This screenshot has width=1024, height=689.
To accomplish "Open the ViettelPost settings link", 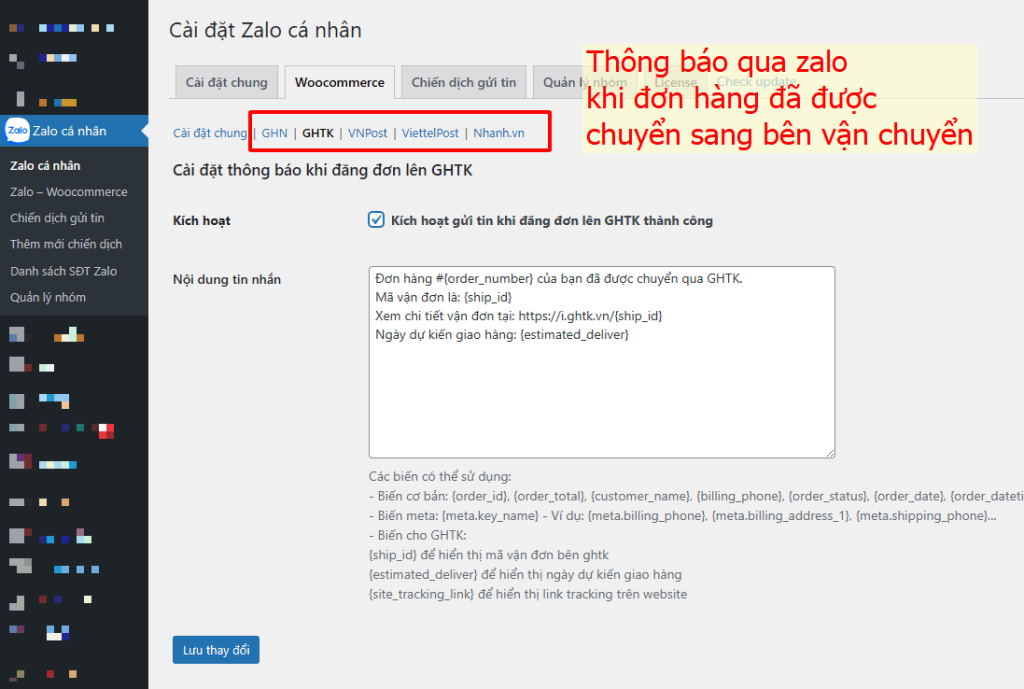I will coord(430,133).
